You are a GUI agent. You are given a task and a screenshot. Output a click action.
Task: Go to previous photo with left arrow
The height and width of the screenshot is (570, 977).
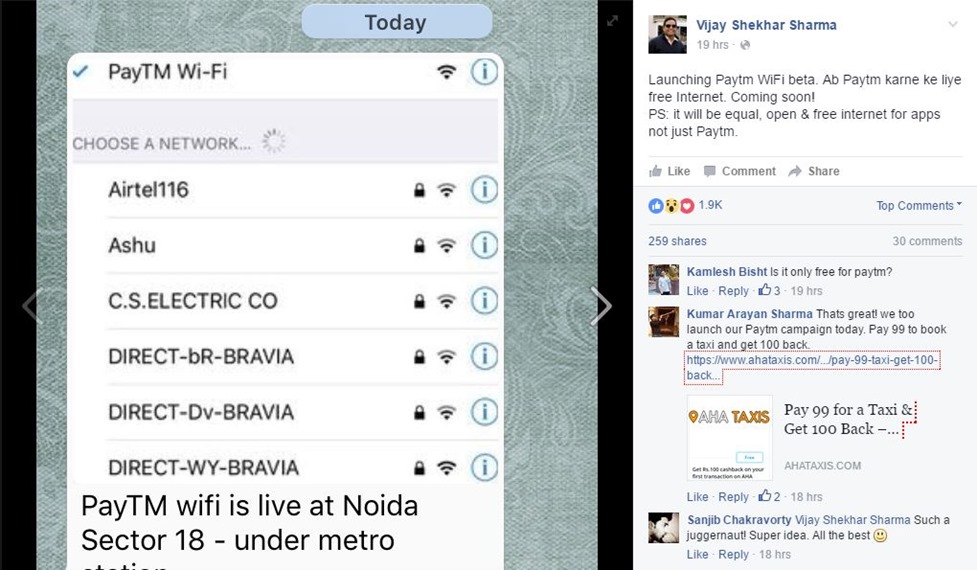31,306
